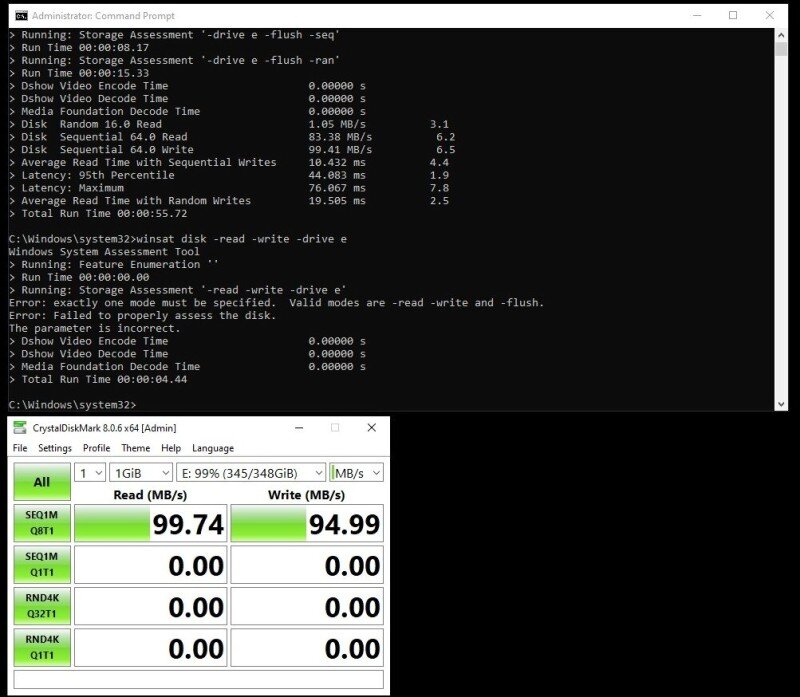Click 'Error: exactly one mode must be specified' line

click(x=277, y=303)
